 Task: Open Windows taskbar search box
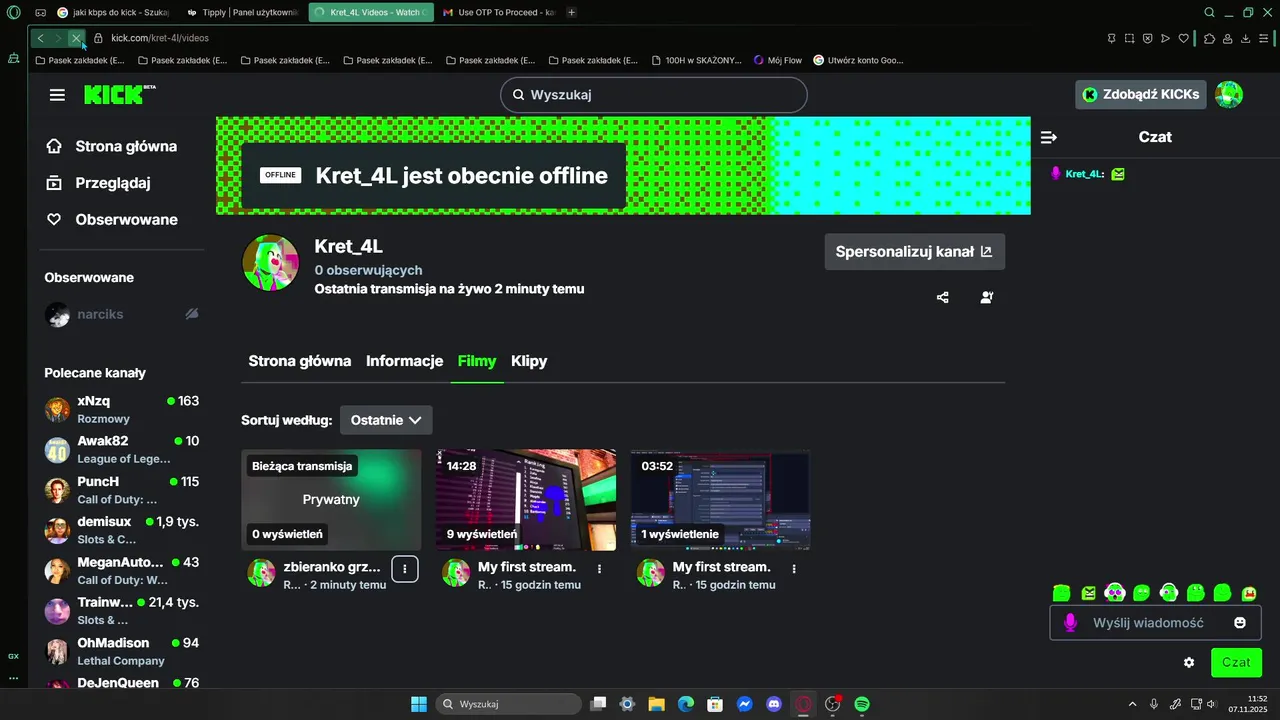(508, 704)
